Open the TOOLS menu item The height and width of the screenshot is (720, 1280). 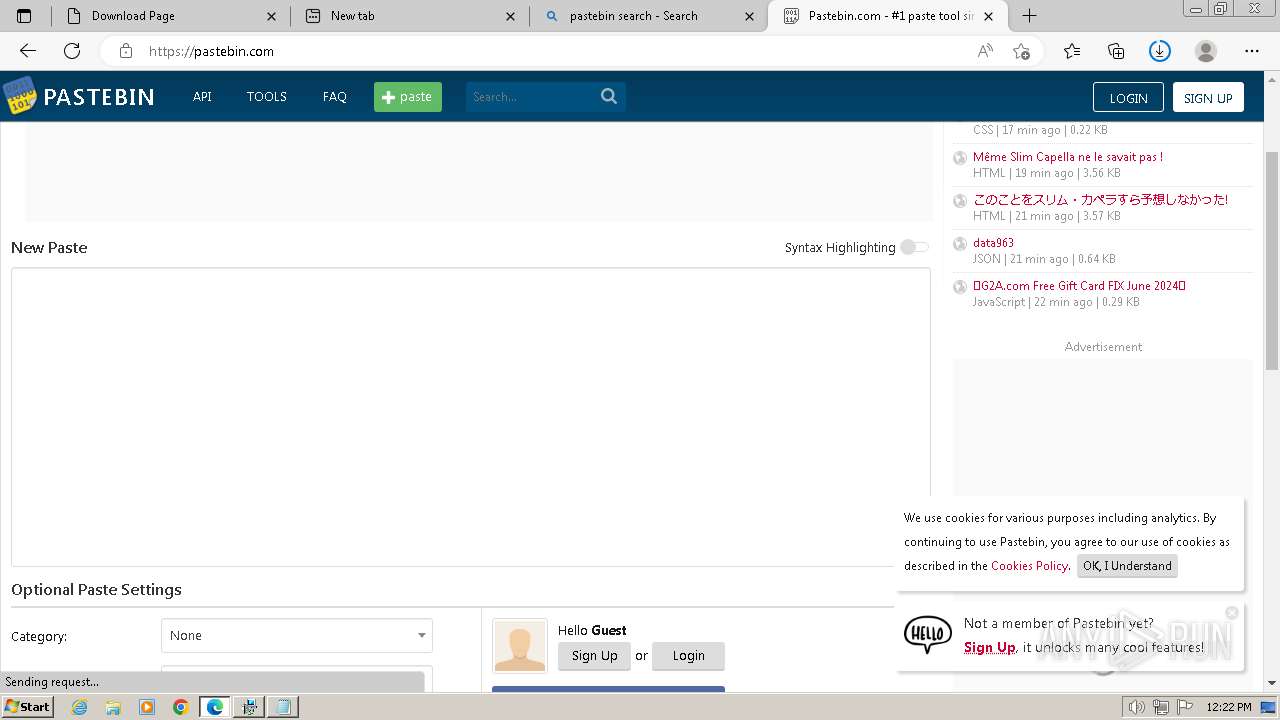coord(267,97)
